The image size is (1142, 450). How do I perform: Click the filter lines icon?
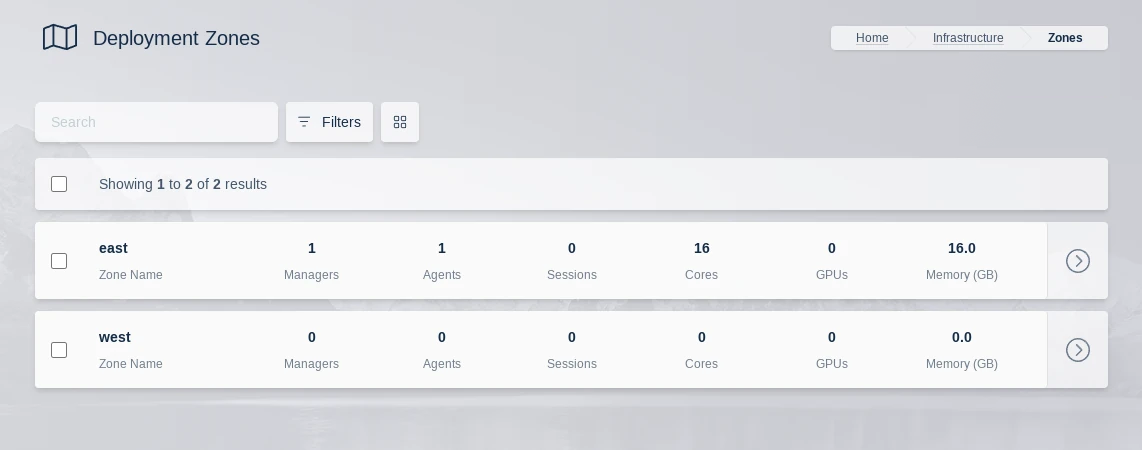[304, 122]
